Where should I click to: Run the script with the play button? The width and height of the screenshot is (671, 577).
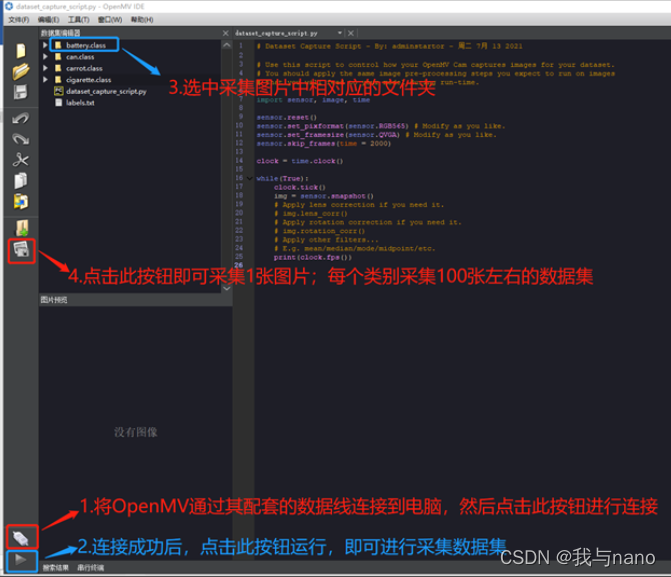pyautogui.click(x=21, y=560)
